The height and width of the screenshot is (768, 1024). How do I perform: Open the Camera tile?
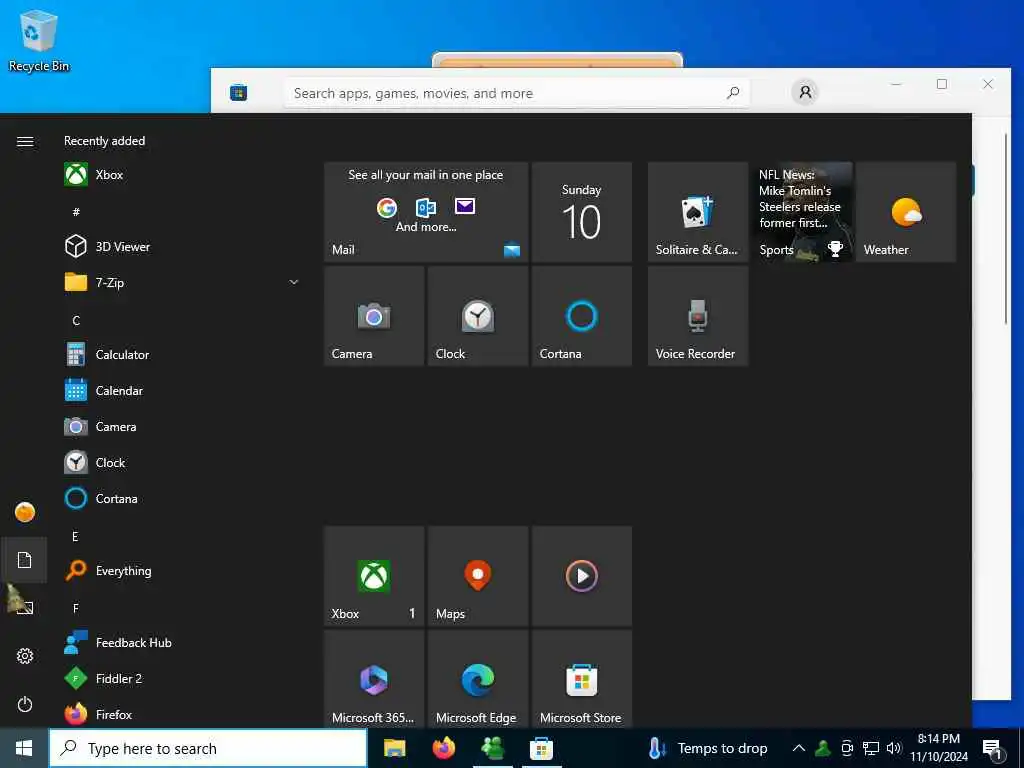coord(374,316)
